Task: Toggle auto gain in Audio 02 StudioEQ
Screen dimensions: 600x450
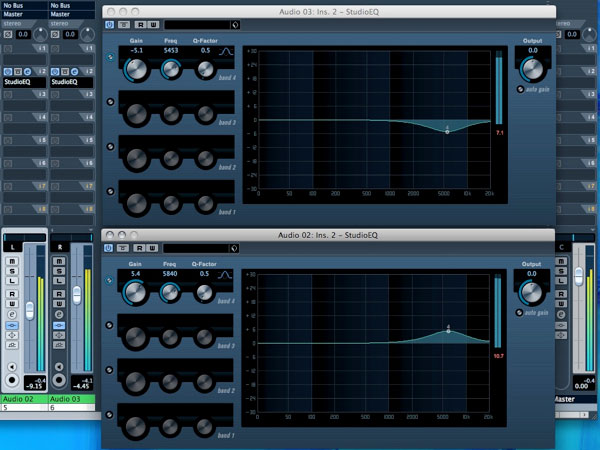Action: click(x=519, y=312)
